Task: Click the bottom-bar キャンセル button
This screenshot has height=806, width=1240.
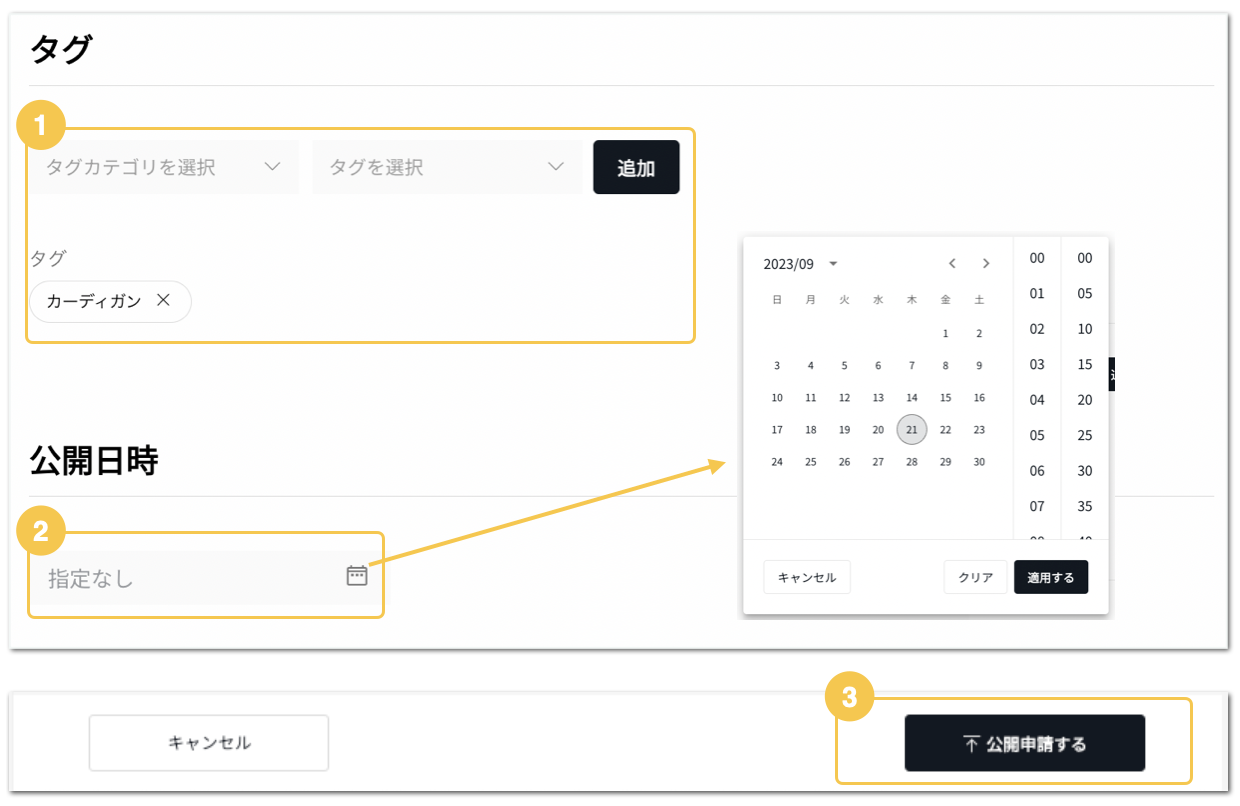Action: click(x=209, y=743)
